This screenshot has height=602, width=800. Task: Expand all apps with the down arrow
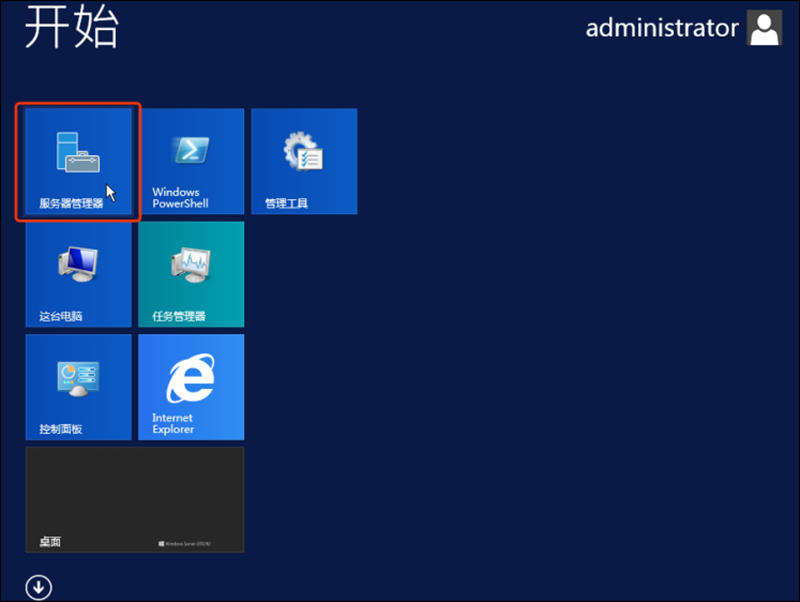[39, 587]
